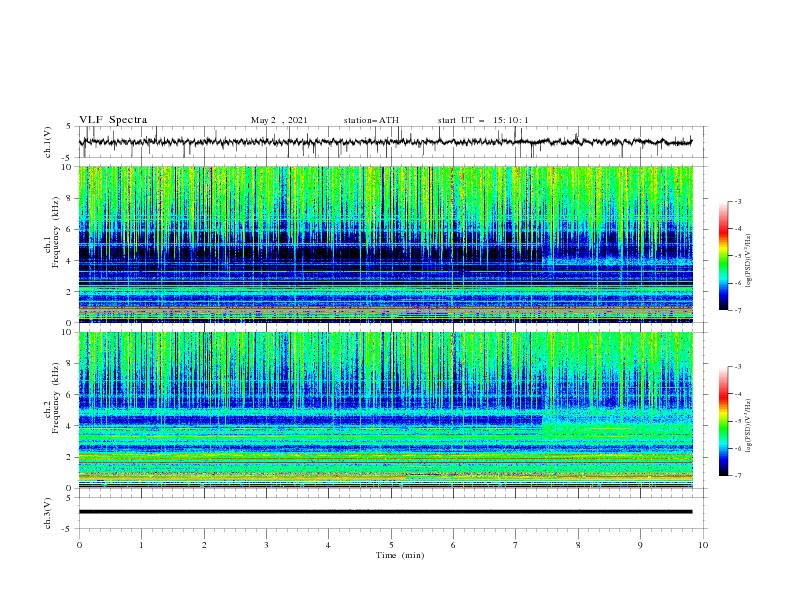Click the time axis tick label "4"
792x612 pixels.
(x=329, y=545)
